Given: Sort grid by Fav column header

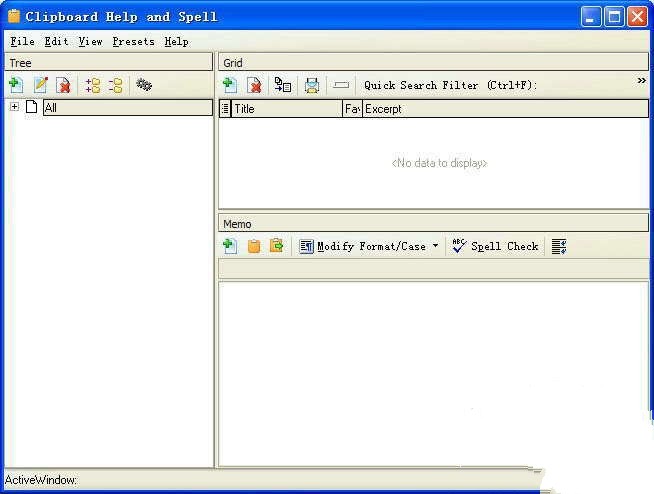Looking at the screenshot, I should pyautogui.click(x=352, y=109).
